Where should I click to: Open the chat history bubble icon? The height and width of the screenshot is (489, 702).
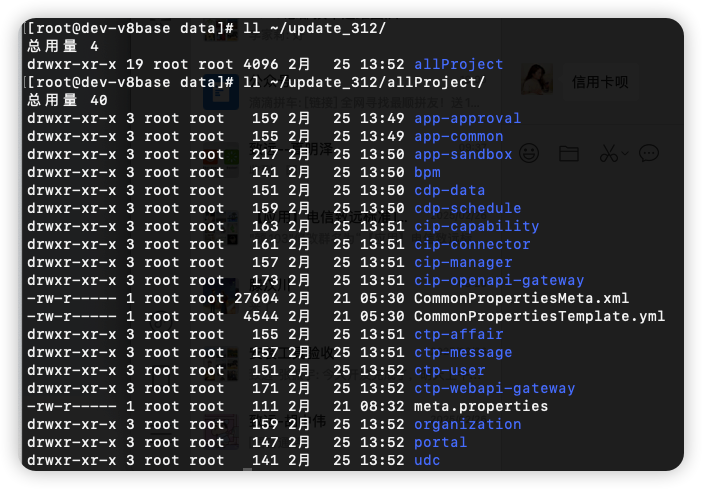pyautogui.click(x=649, y=153)
